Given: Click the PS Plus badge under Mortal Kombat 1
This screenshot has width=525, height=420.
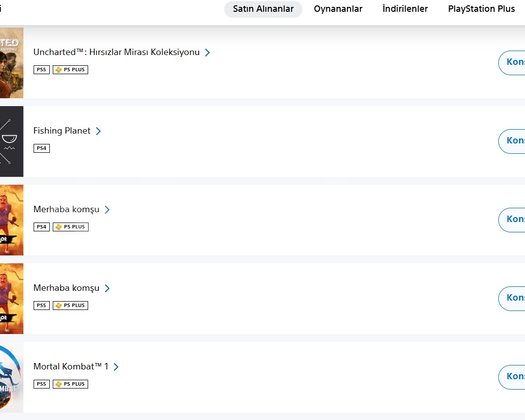Looking at the screenshot, I should tap(71, 384).
